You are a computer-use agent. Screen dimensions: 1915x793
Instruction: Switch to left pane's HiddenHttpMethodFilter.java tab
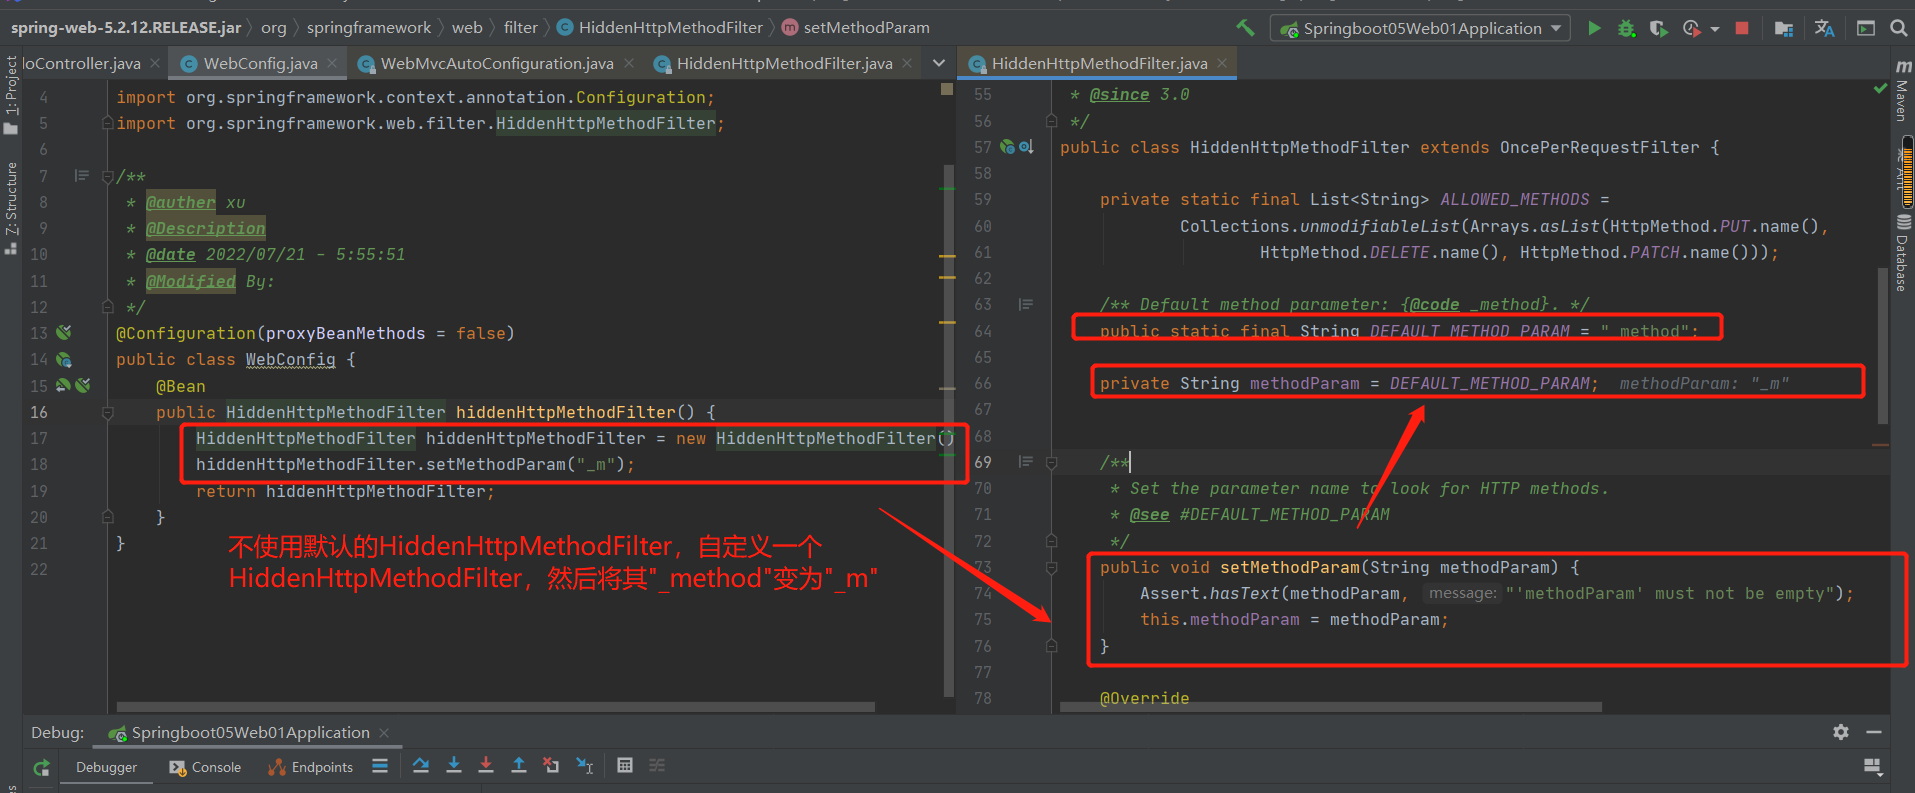click(x=784, y=63)
